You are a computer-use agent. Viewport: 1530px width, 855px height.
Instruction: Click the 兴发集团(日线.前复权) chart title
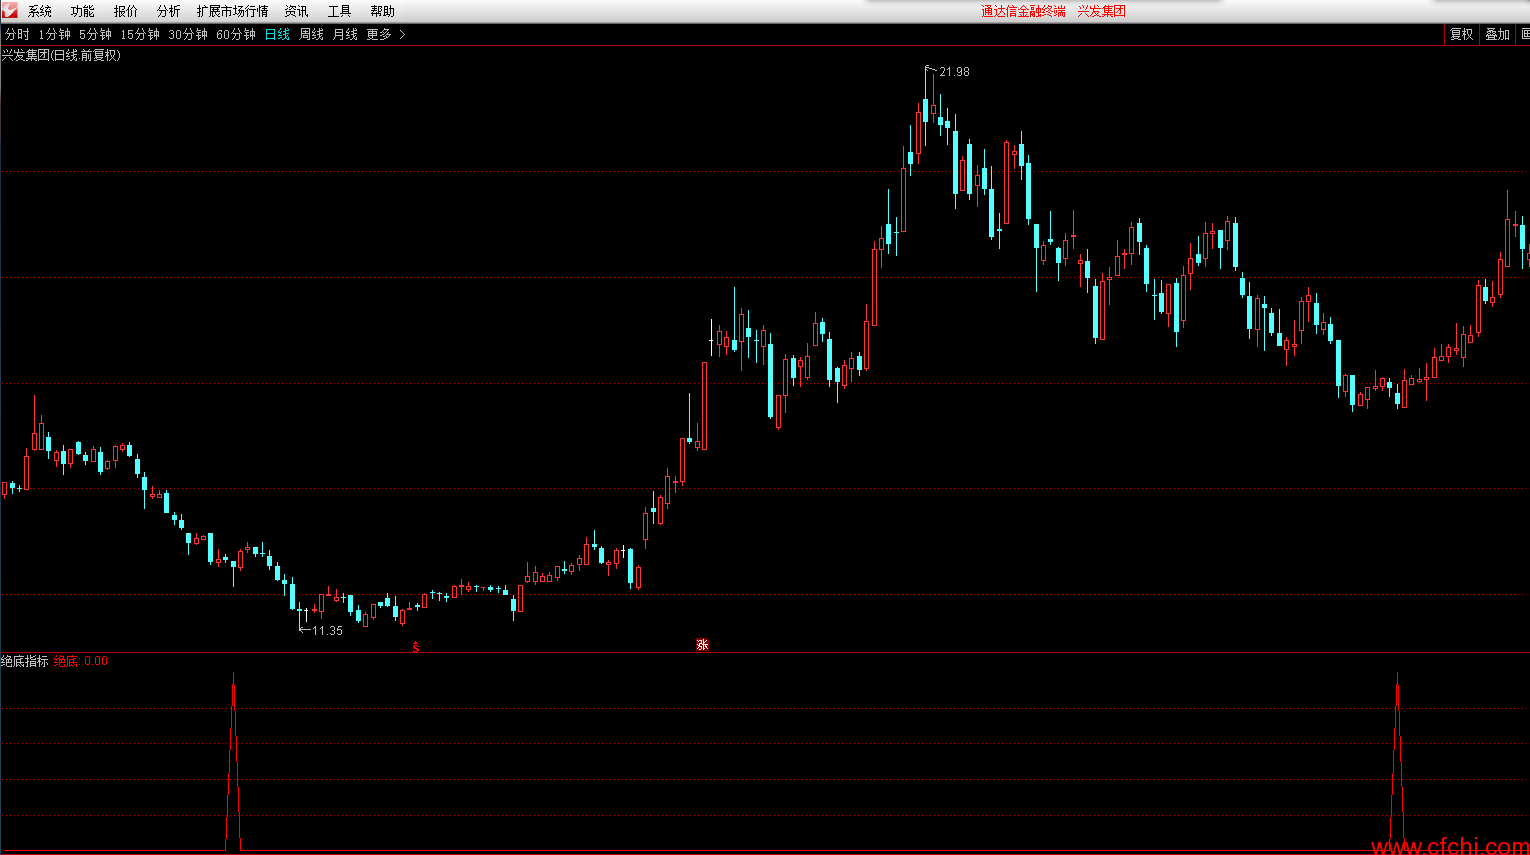pos(61,55)
